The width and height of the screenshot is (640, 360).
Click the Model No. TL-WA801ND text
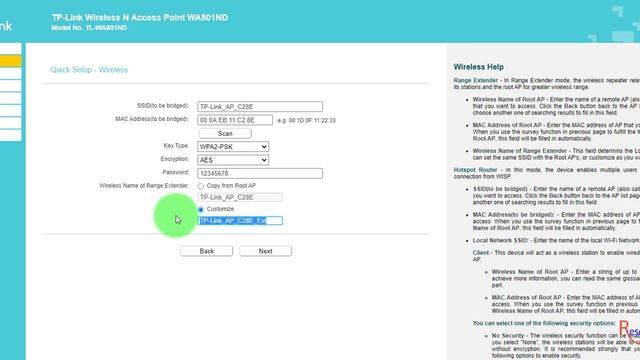[89, 28]
